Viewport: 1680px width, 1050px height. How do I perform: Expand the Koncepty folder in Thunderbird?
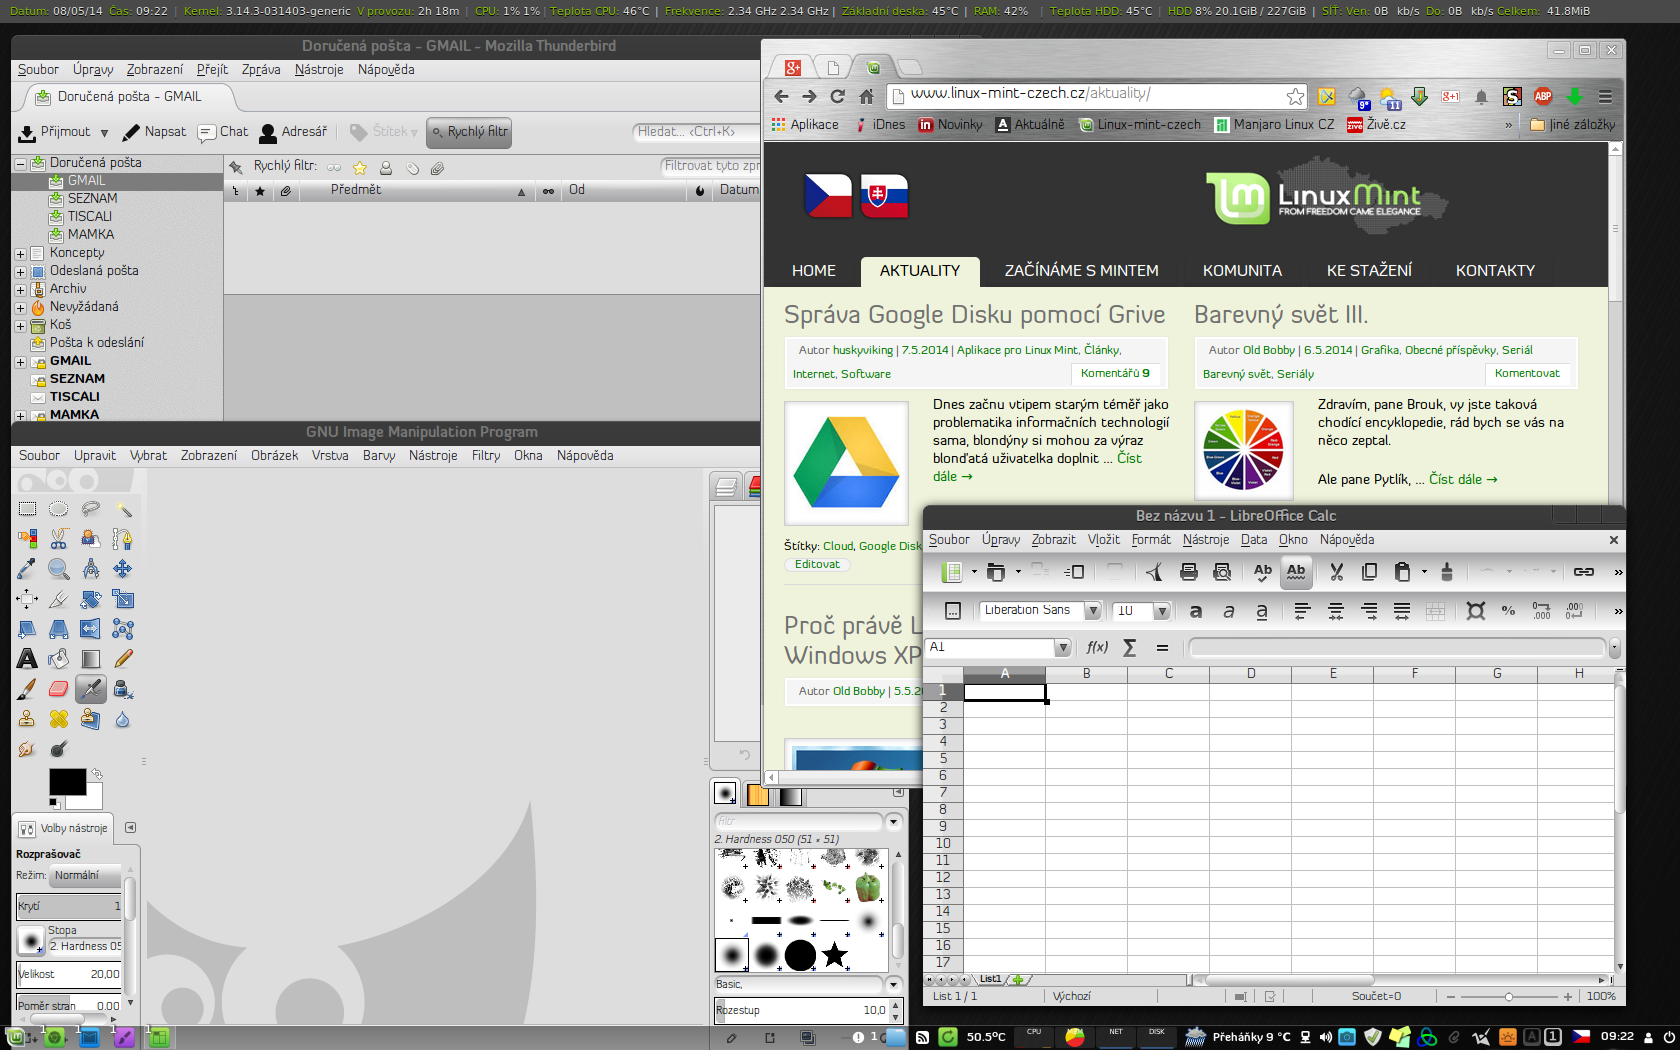click(x=20, y=254)
